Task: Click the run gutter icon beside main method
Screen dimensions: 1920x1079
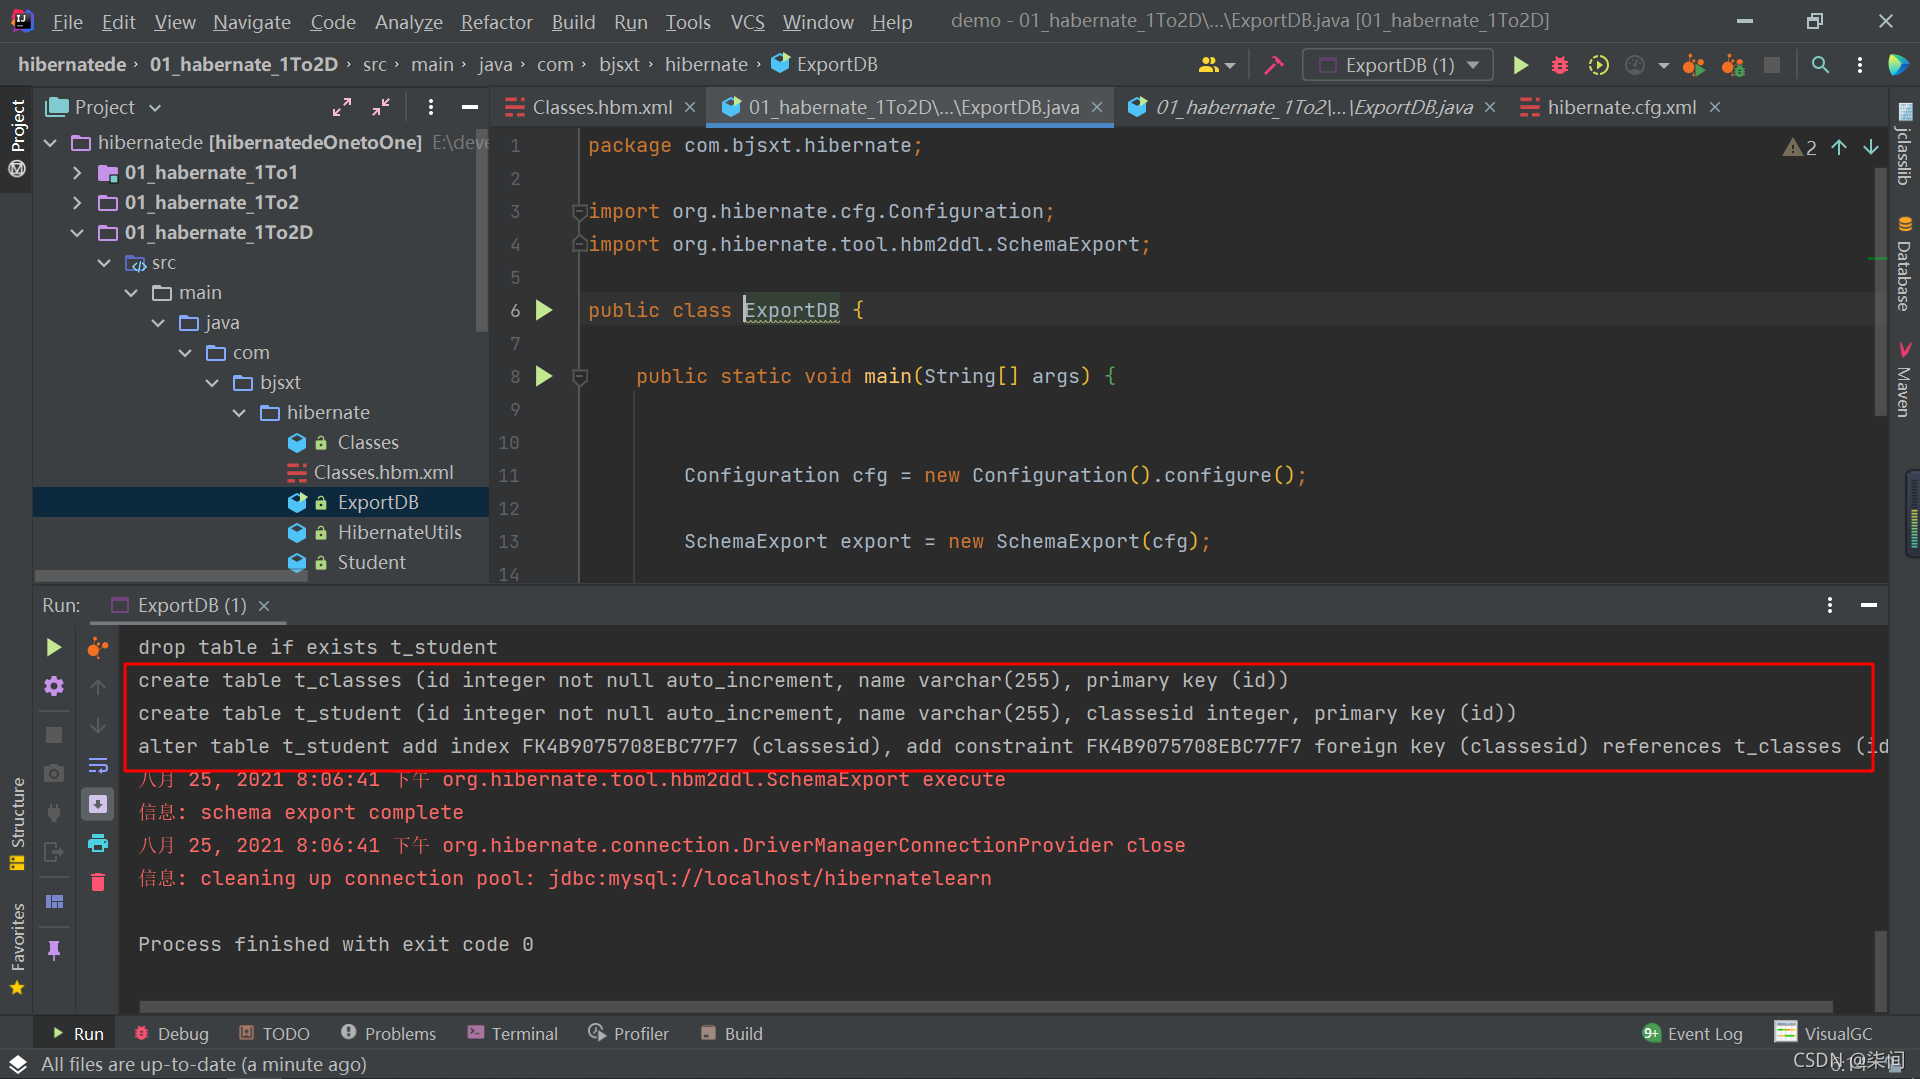Action: (544, 376)
